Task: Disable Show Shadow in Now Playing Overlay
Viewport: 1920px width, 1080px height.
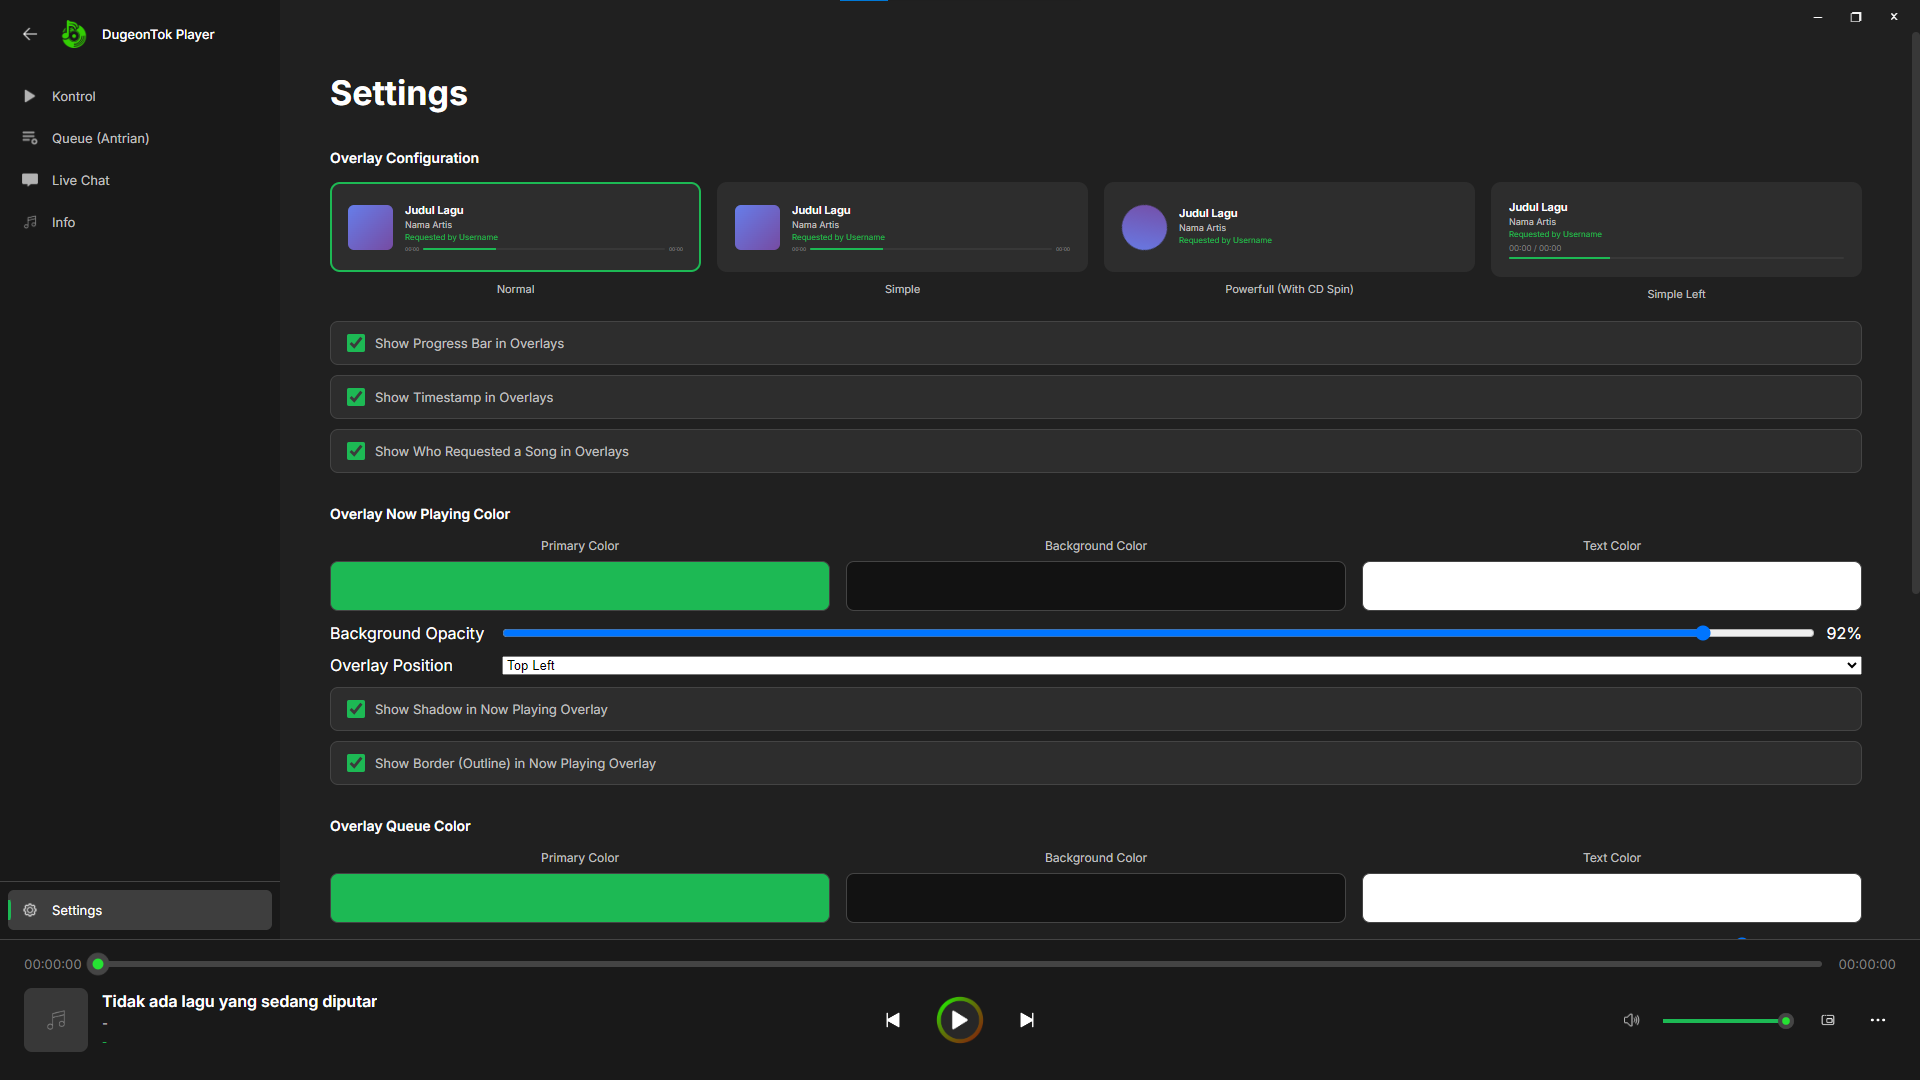Action: point(356,709)
